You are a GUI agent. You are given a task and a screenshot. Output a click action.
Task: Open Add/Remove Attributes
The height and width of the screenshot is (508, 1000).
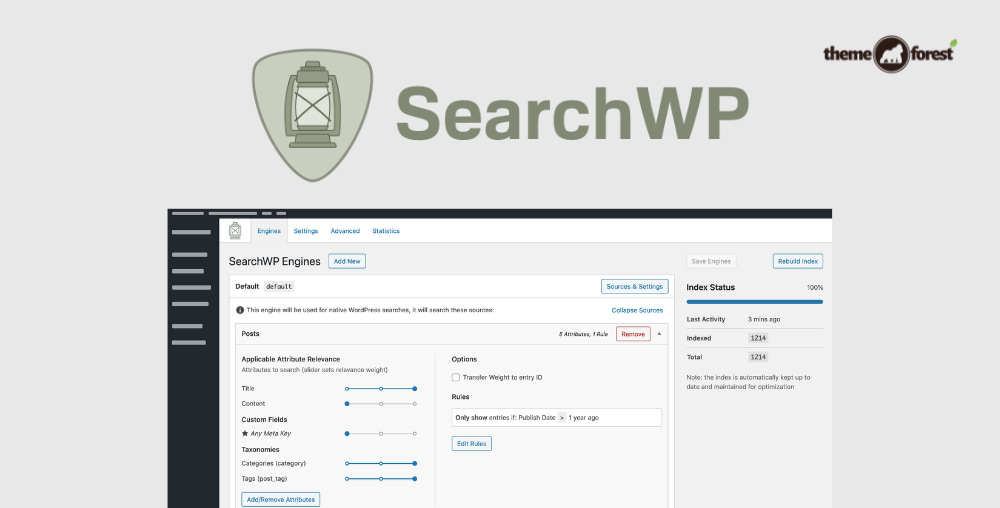coord(280,499)
